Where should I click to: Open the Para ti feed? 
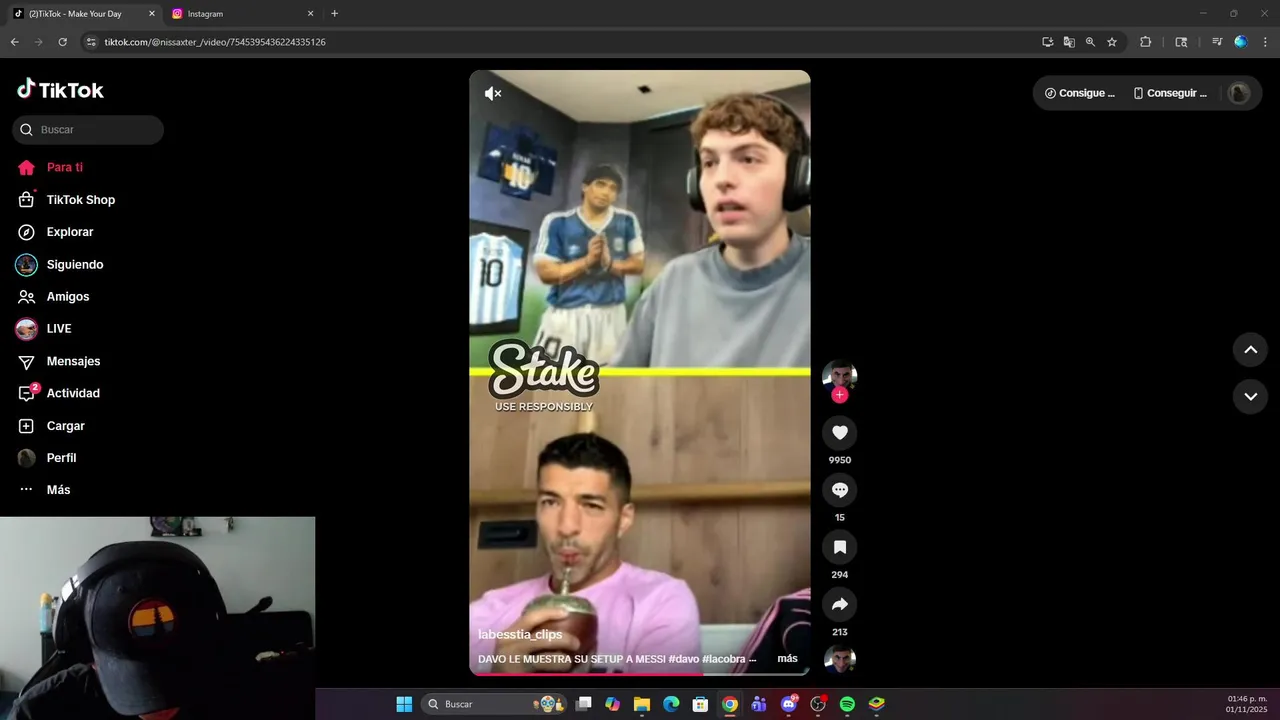coord(50,167)
